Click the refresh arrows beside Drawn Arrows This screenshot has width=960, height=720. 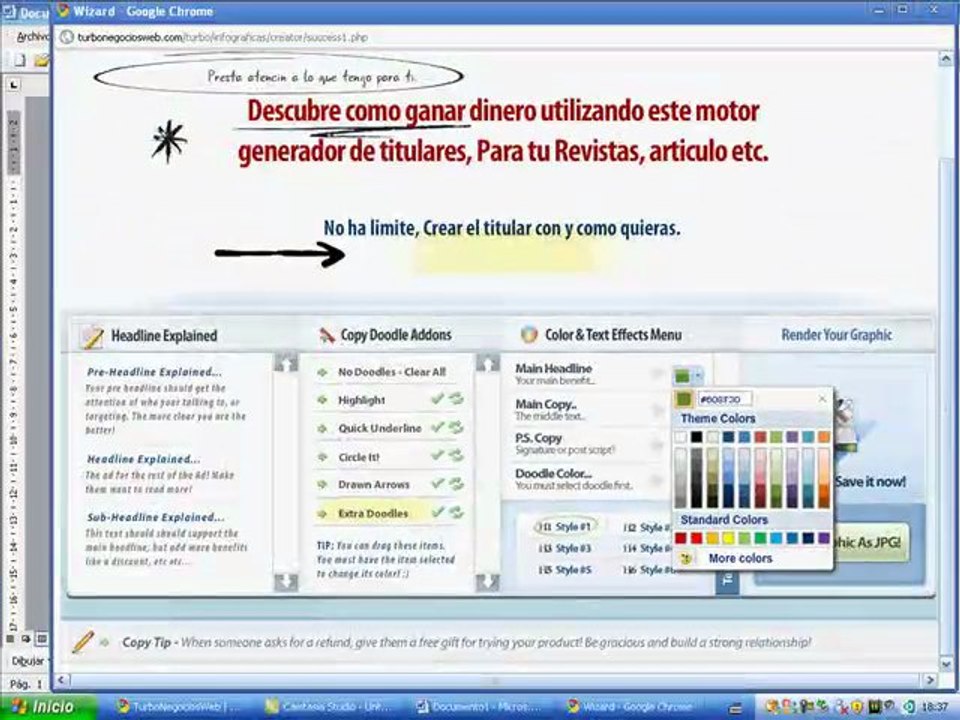tap(456, 484)
